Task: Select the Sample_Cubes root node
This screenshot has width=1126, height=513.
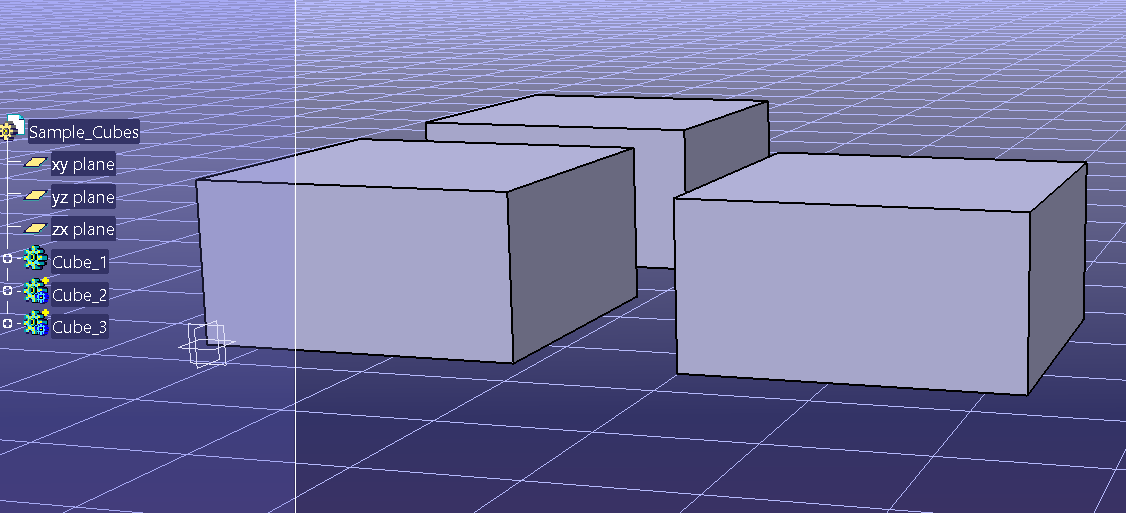Action: [83, 132]
